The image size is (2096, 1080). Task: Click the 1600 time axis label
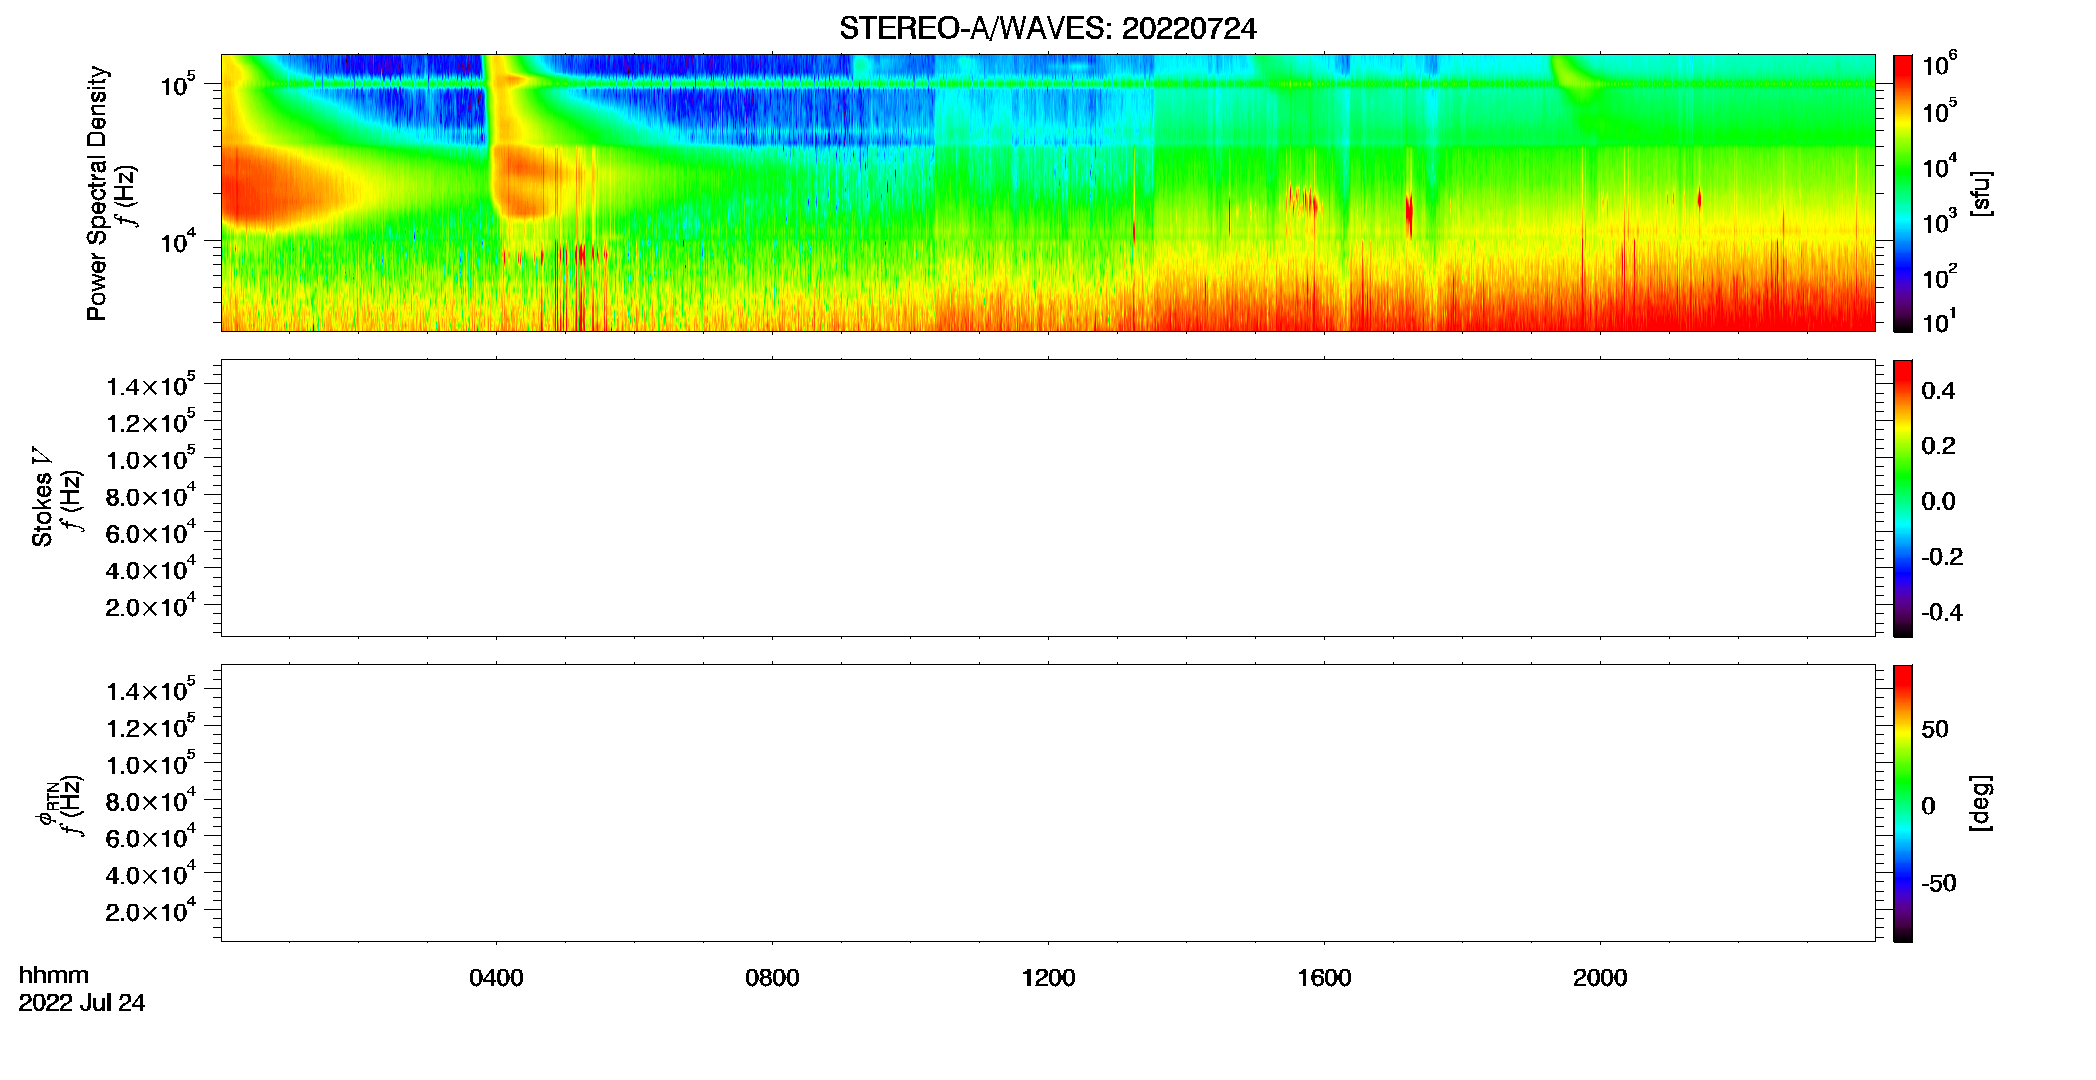(x=1324, y=978)
